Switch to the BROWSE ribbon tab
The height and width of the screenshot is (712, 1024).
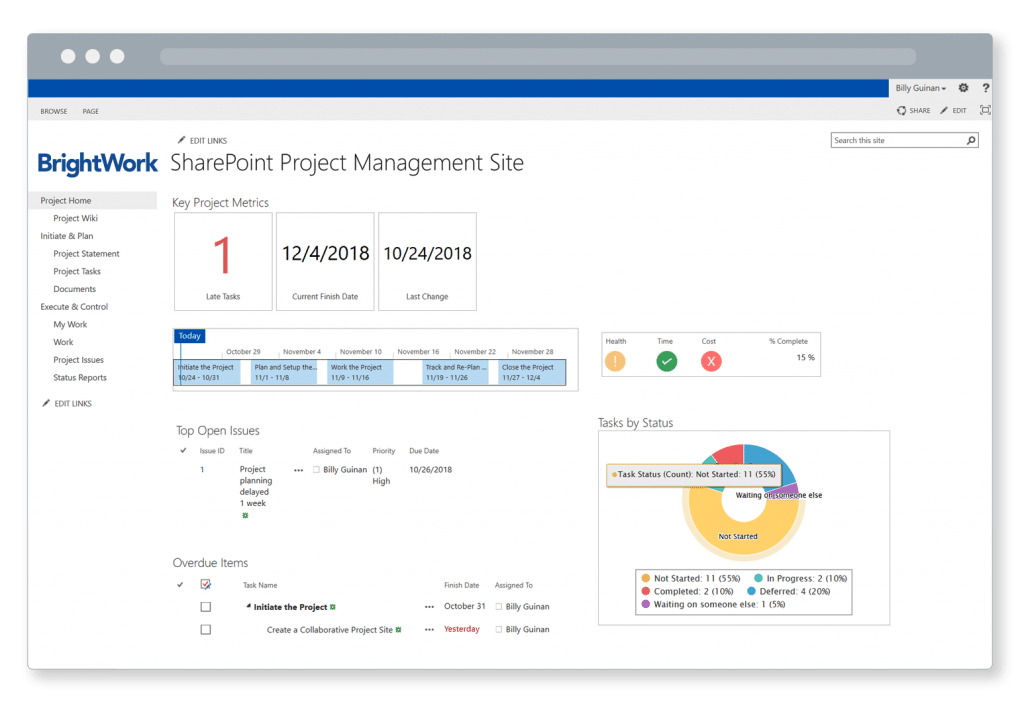[x=53, y=111]
